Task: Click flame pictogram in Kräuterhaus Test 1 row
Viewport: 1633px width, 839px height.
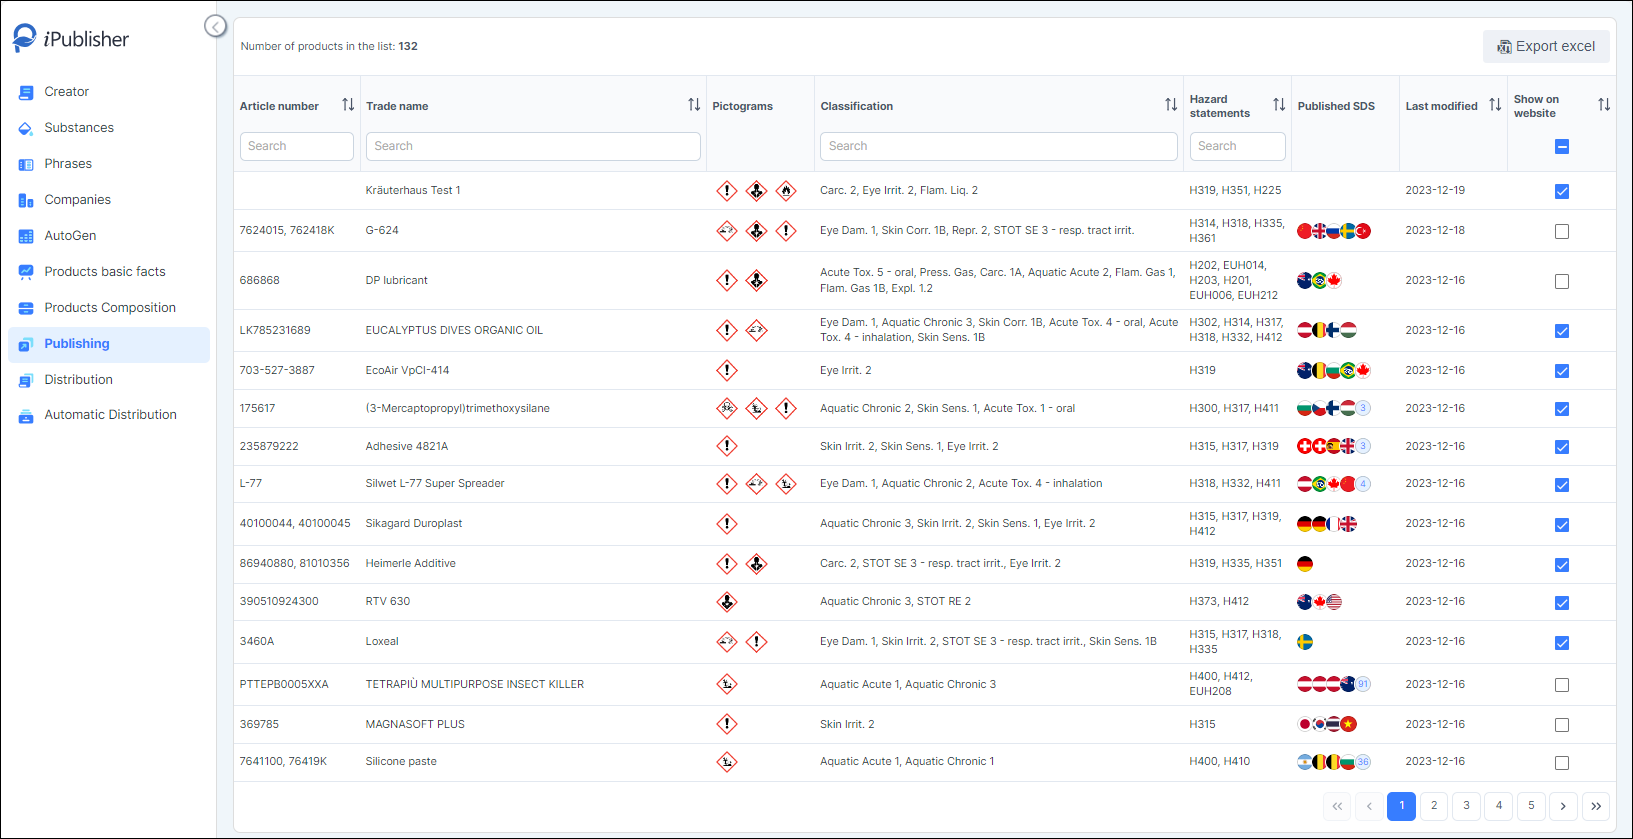Action: point(787,190)
